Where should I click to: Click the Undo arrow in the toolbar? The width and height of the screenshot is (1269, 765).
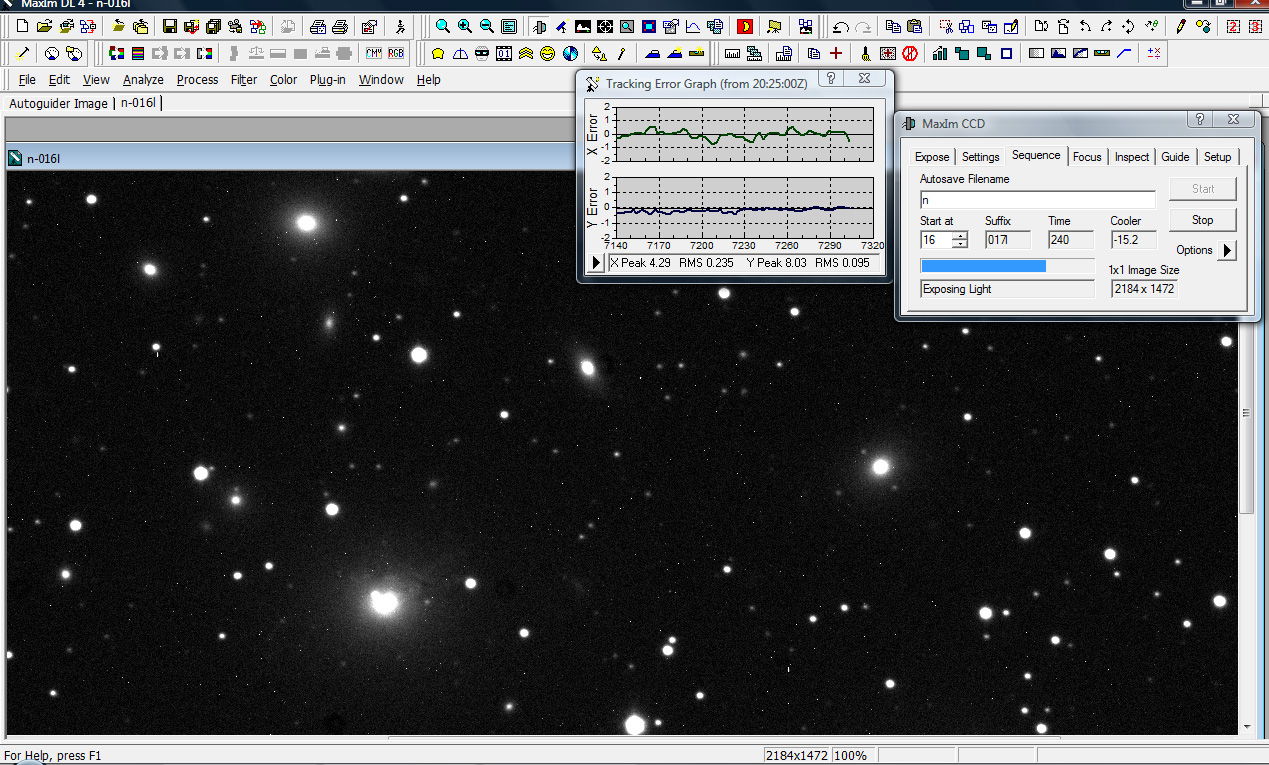pyautogui.click(x=841, y=26)
